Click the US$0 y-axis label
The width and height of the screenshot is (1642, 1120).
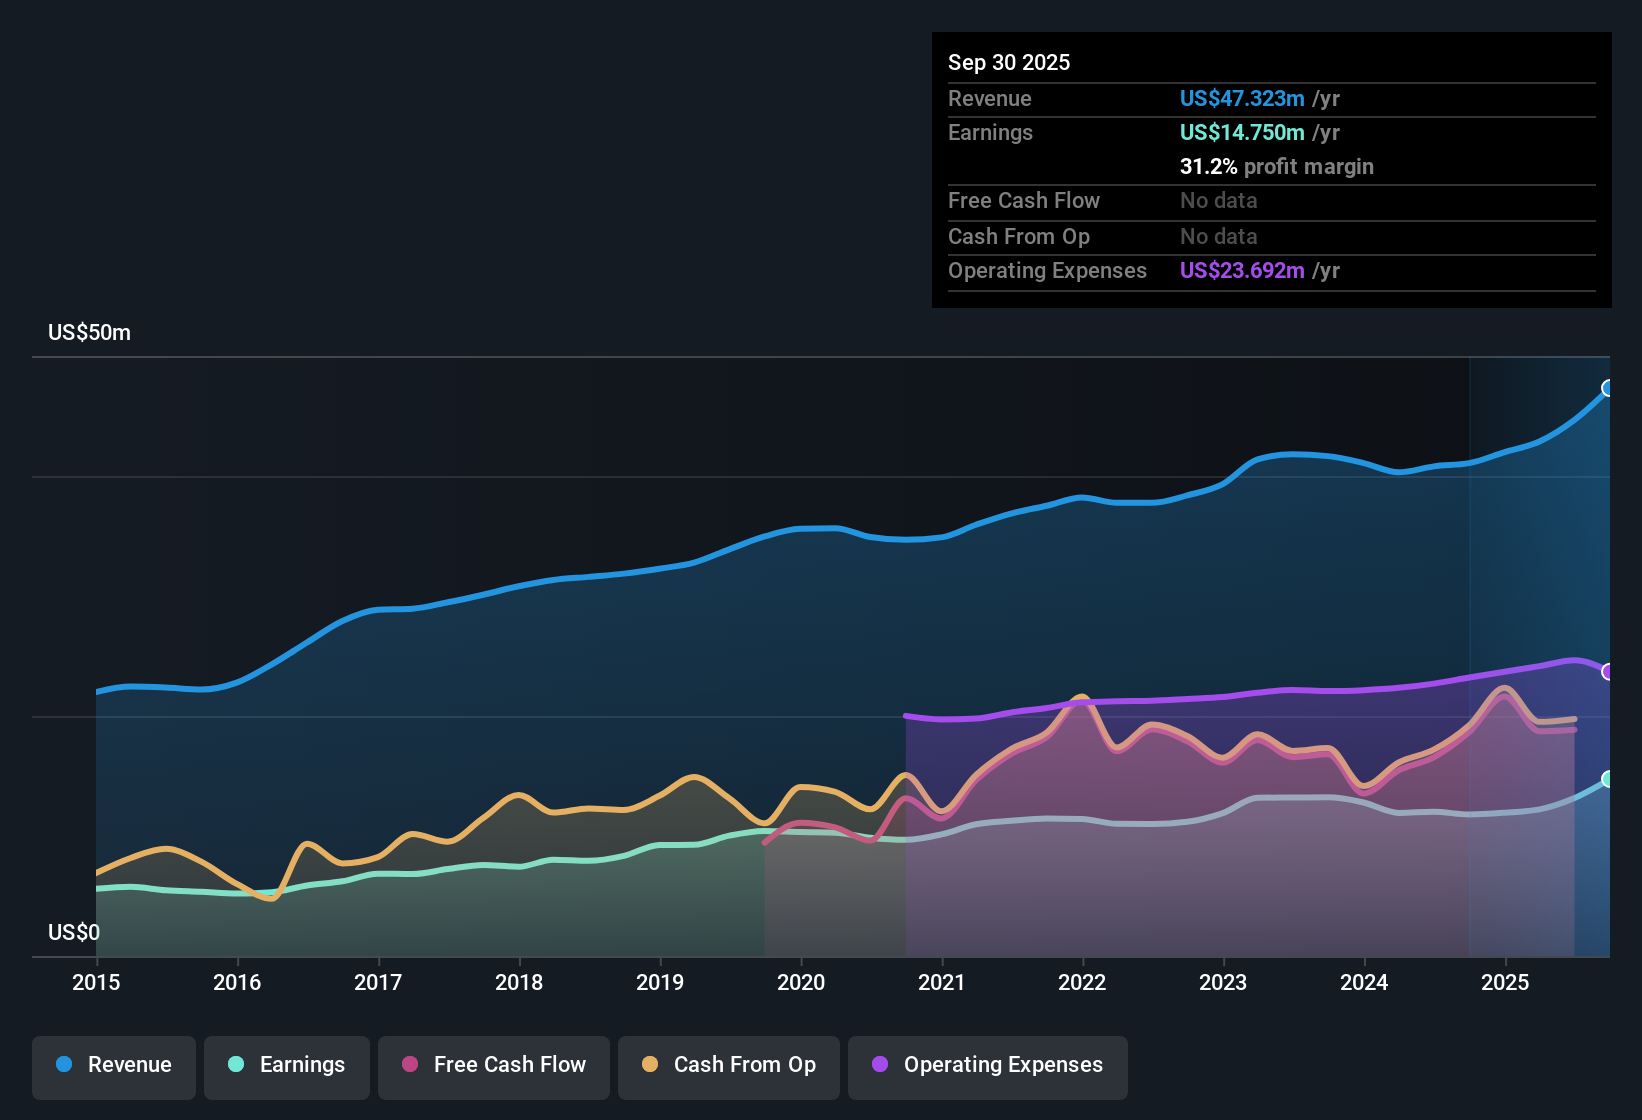[74, 933]
